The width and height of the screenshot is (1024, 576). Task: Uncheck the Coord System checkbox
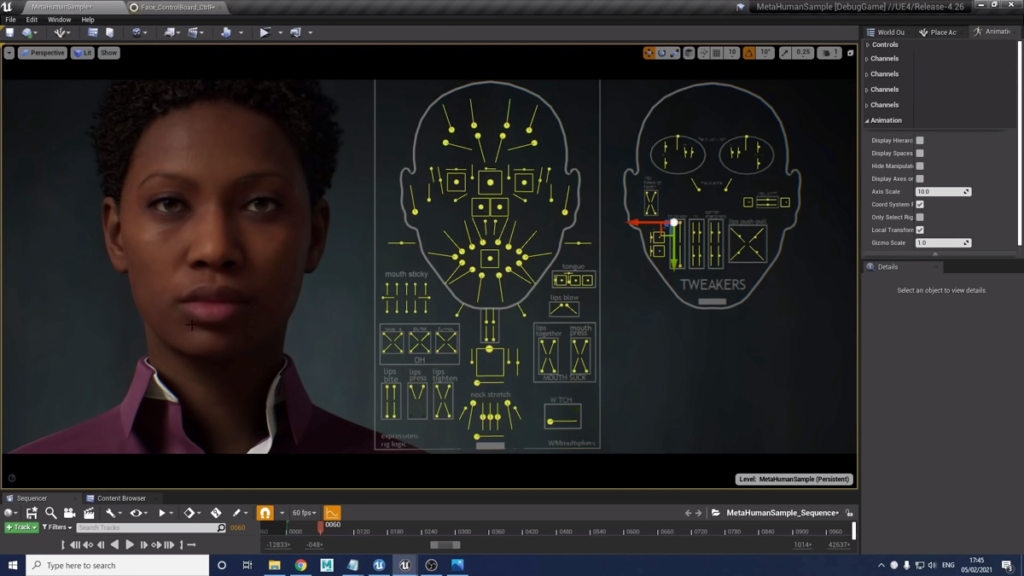[920, 204]
